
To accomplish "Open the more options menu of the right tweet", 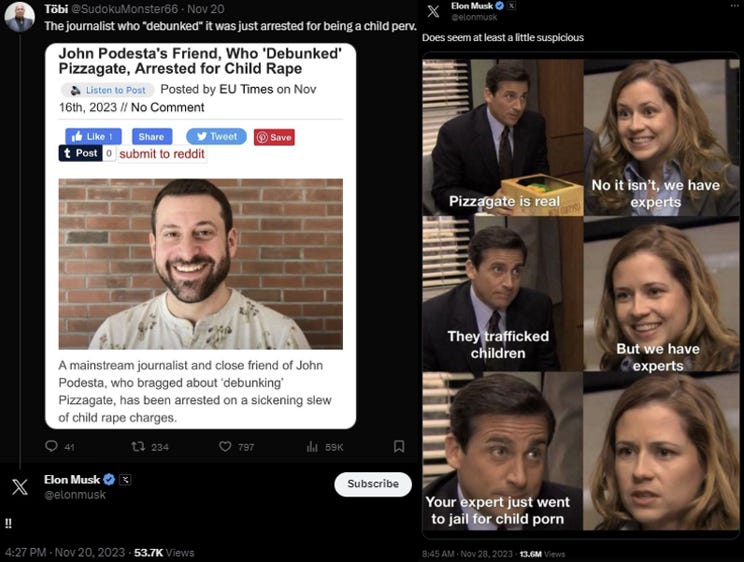I will [x=735, y=5].
